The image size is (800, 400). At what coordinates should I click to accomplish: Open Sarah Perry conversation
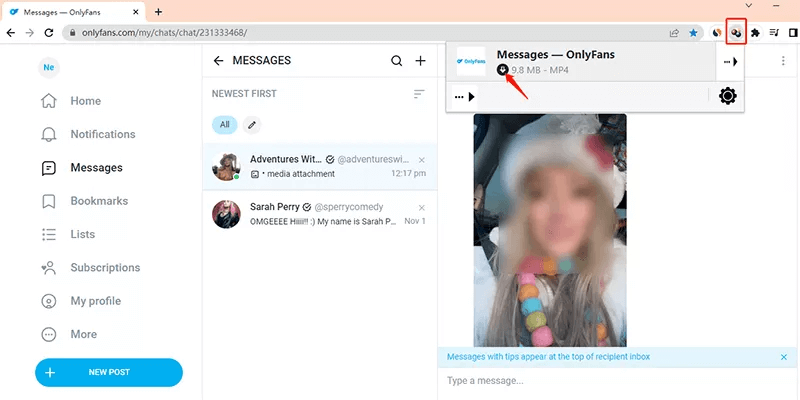pyautogui.click(x=320, y=214)
